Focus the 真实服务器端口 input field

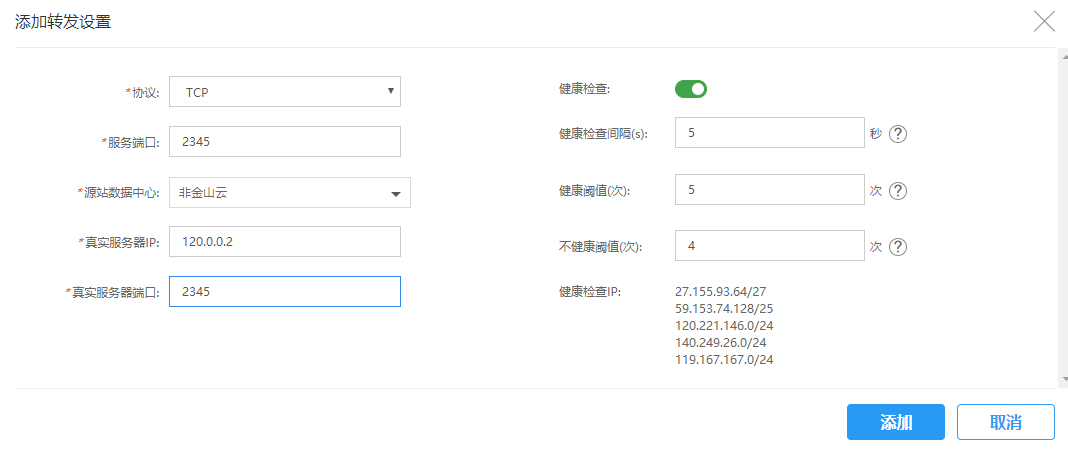[285, 291]
